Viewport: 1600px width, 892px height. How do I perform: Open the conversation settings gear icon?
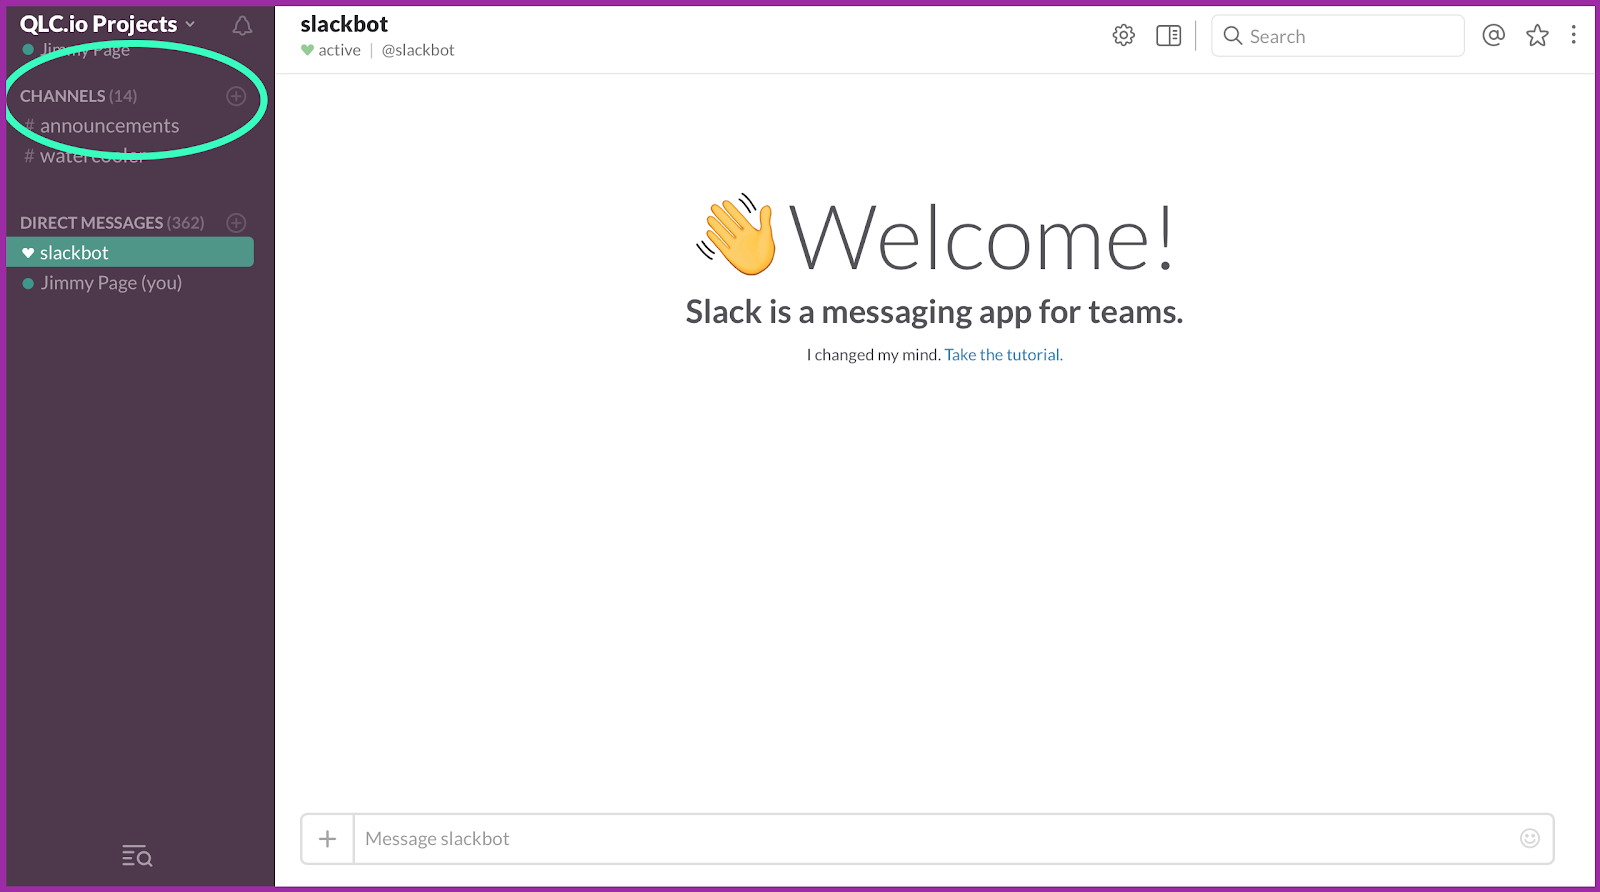(x=1124, y=36)
